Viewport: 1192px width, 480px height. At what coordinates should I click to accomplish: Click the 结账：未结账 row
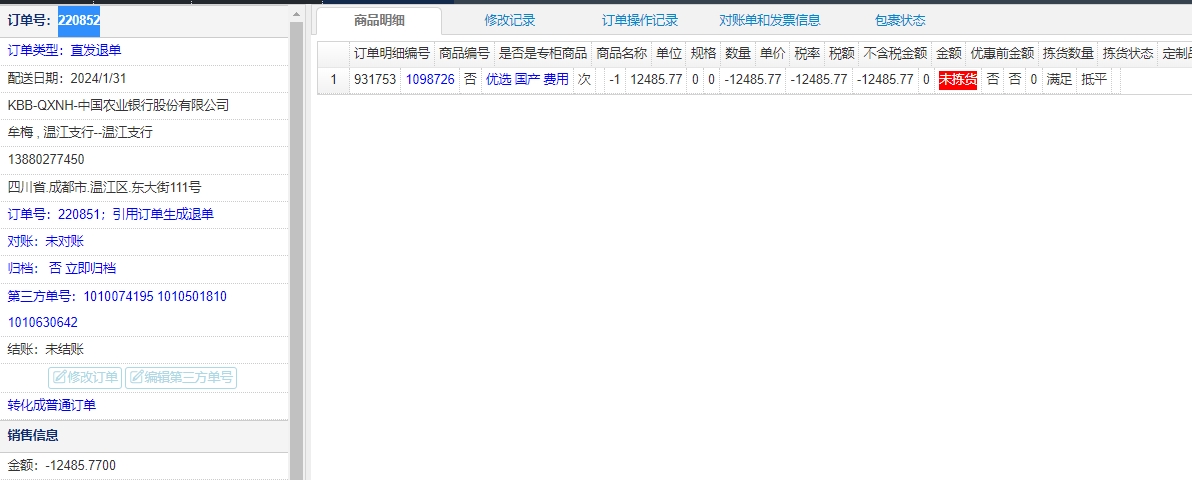pos(144,349)
